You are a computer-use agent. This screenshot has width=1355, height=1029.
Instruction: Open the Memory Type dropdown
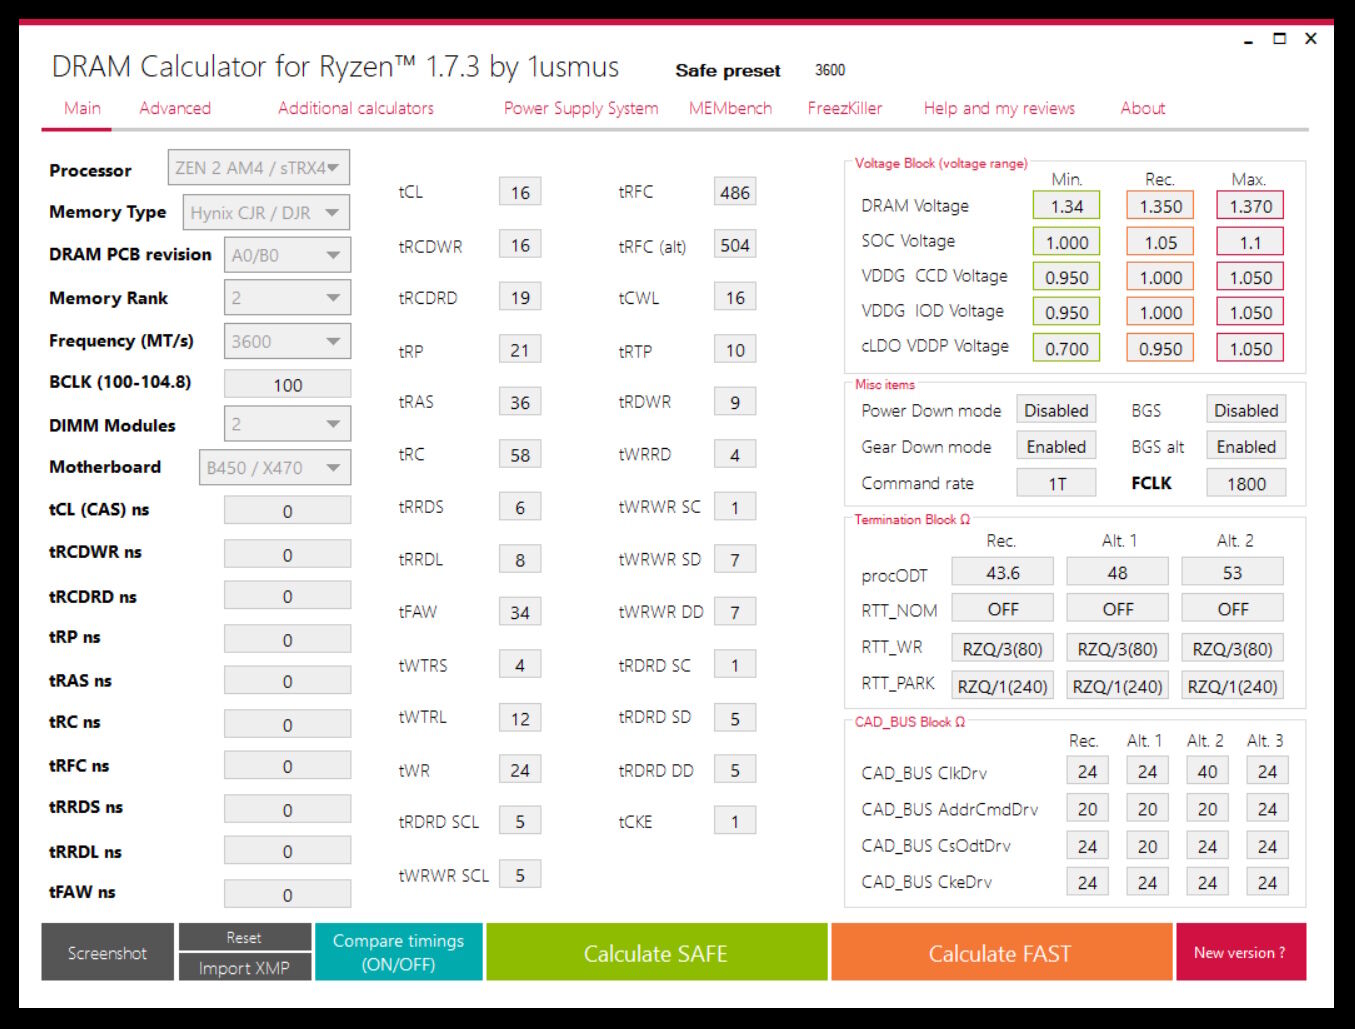266,212
